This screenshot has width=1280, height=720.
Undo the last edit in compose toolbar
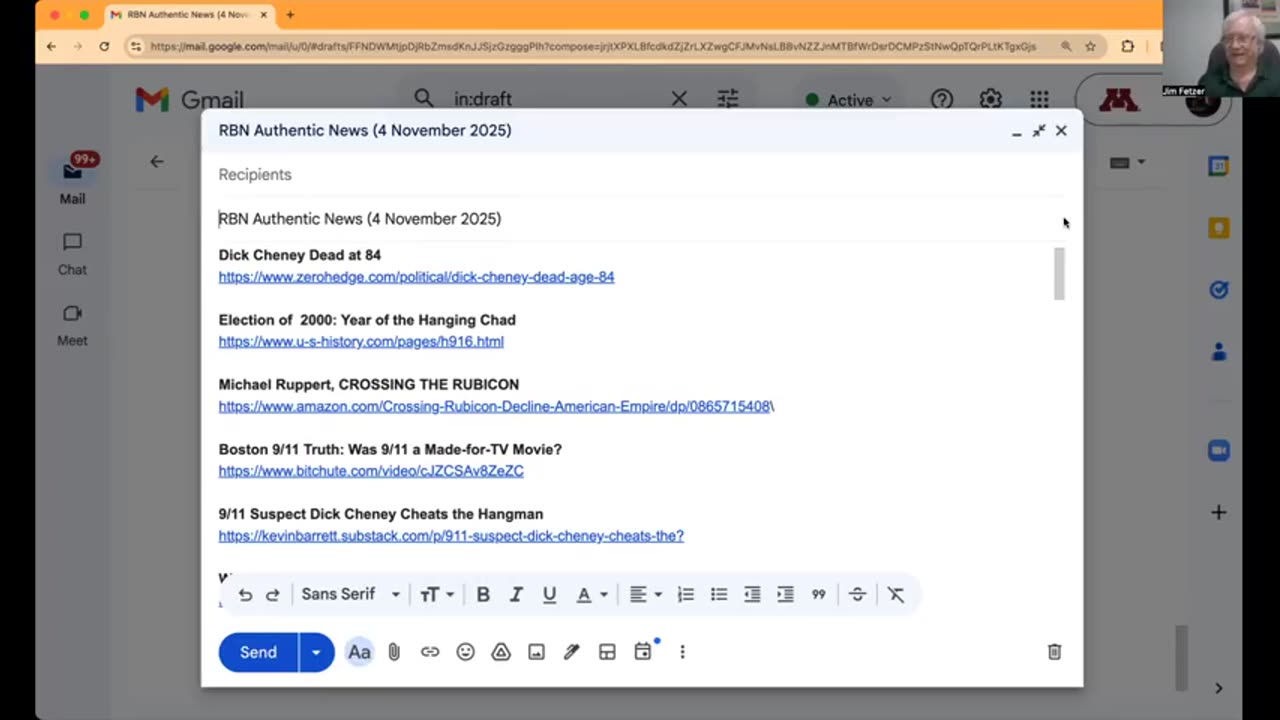click(245, 594)
